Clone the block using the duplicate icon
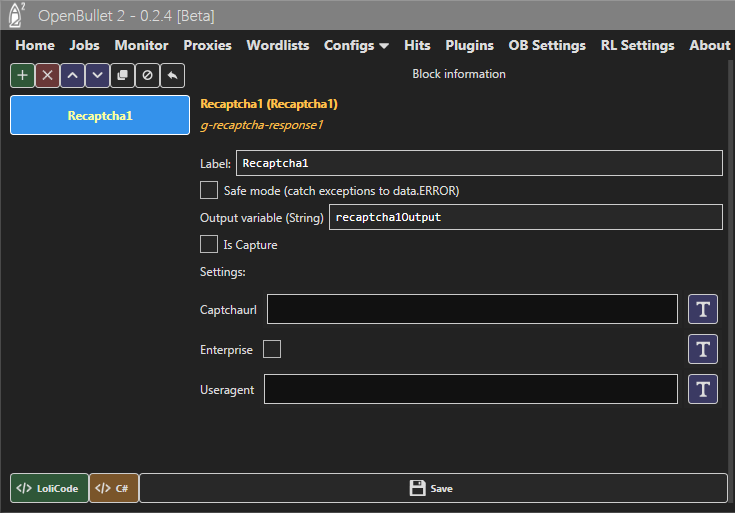735x513 pixels. 122,75
